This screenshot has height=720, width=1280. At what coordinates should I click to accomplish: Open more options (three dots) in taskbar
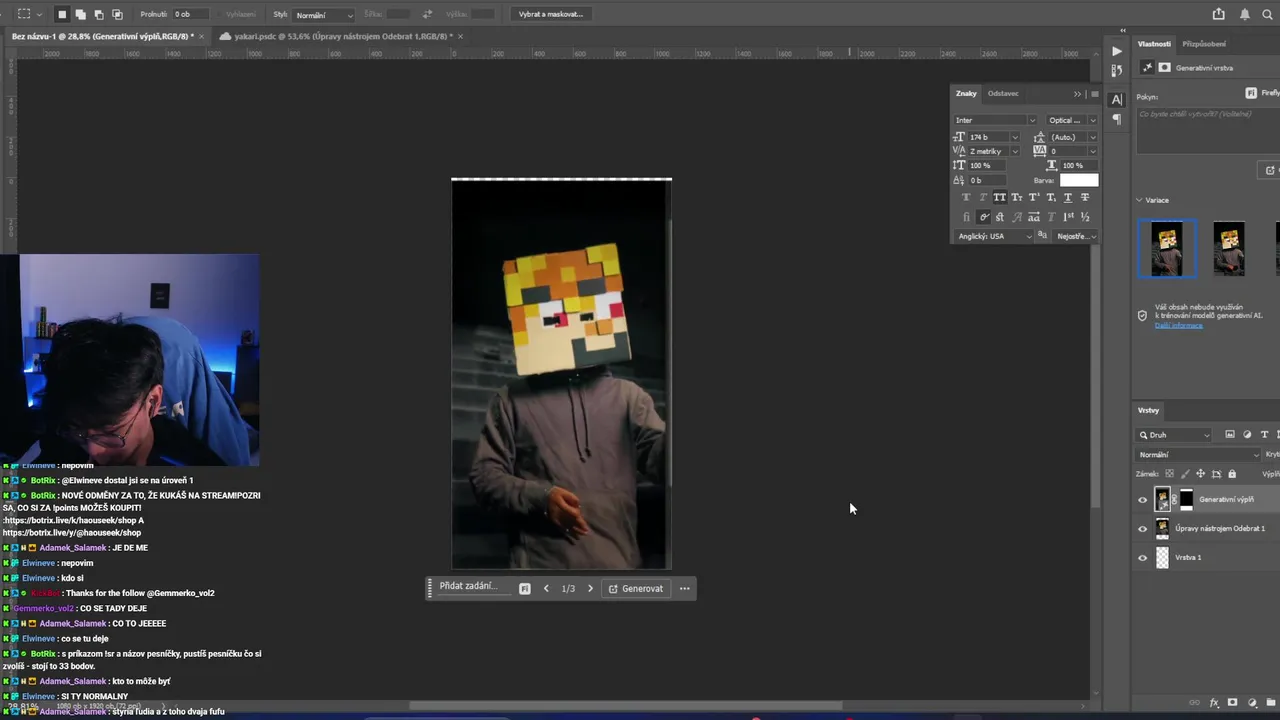pyautogui.click(x=684, y=589)
